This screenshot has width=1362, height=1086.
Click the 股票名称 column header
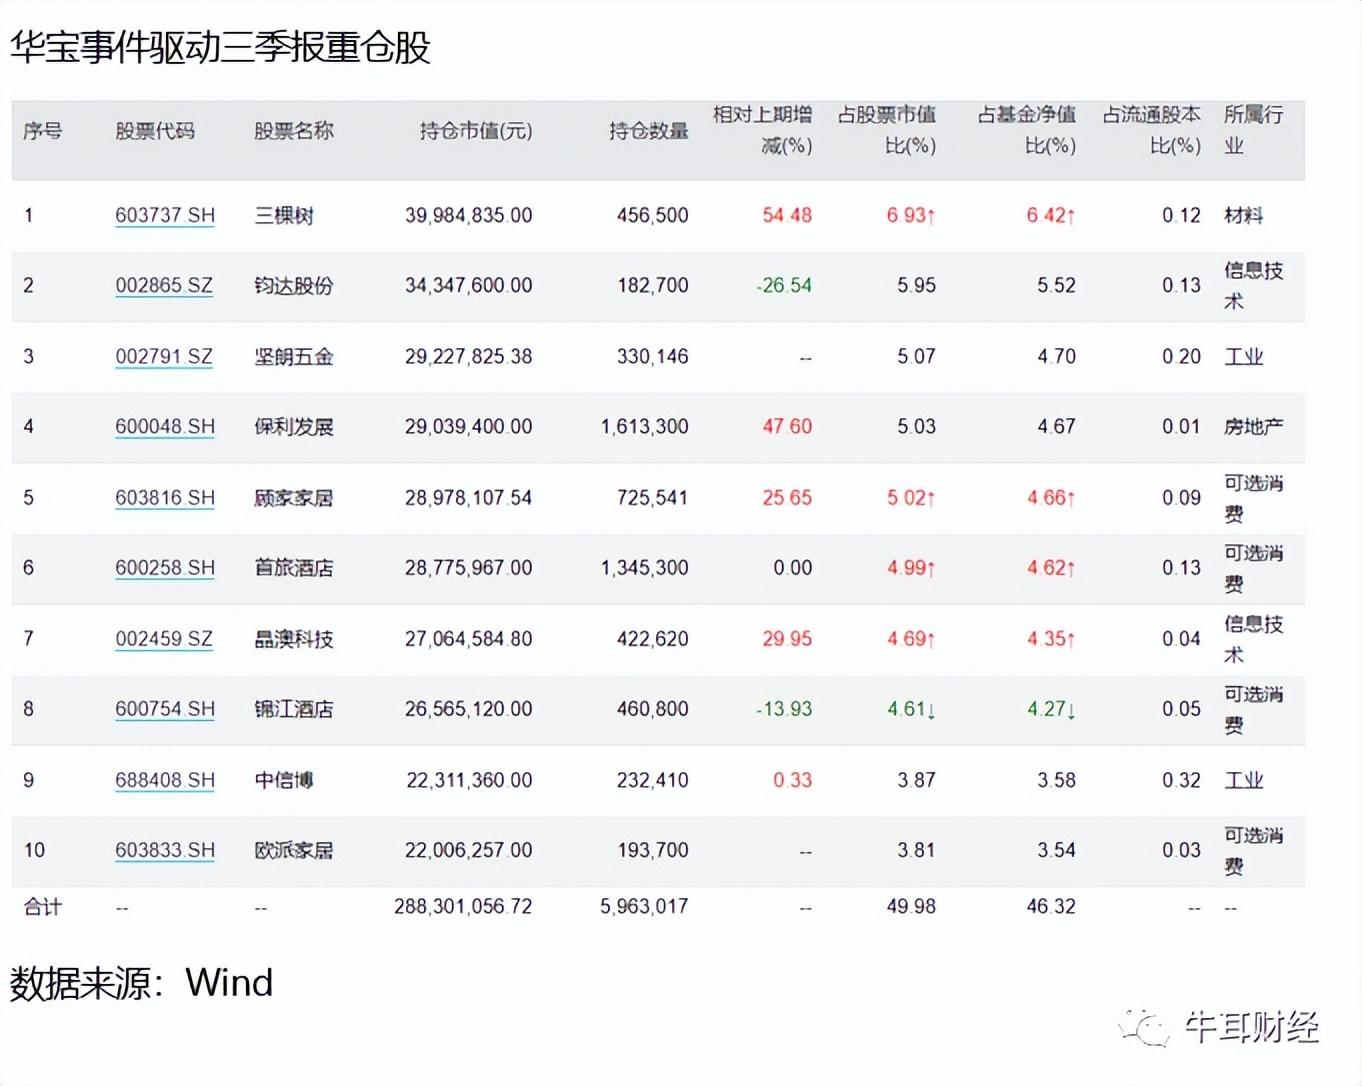coord(293,131)
